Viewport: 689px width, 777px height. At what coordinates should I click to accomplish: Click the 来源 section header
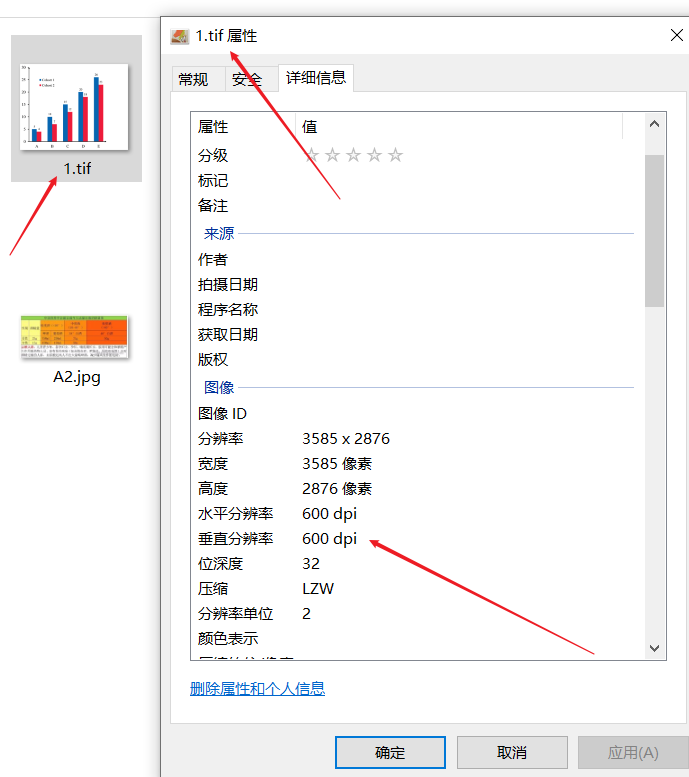(219, 233)
